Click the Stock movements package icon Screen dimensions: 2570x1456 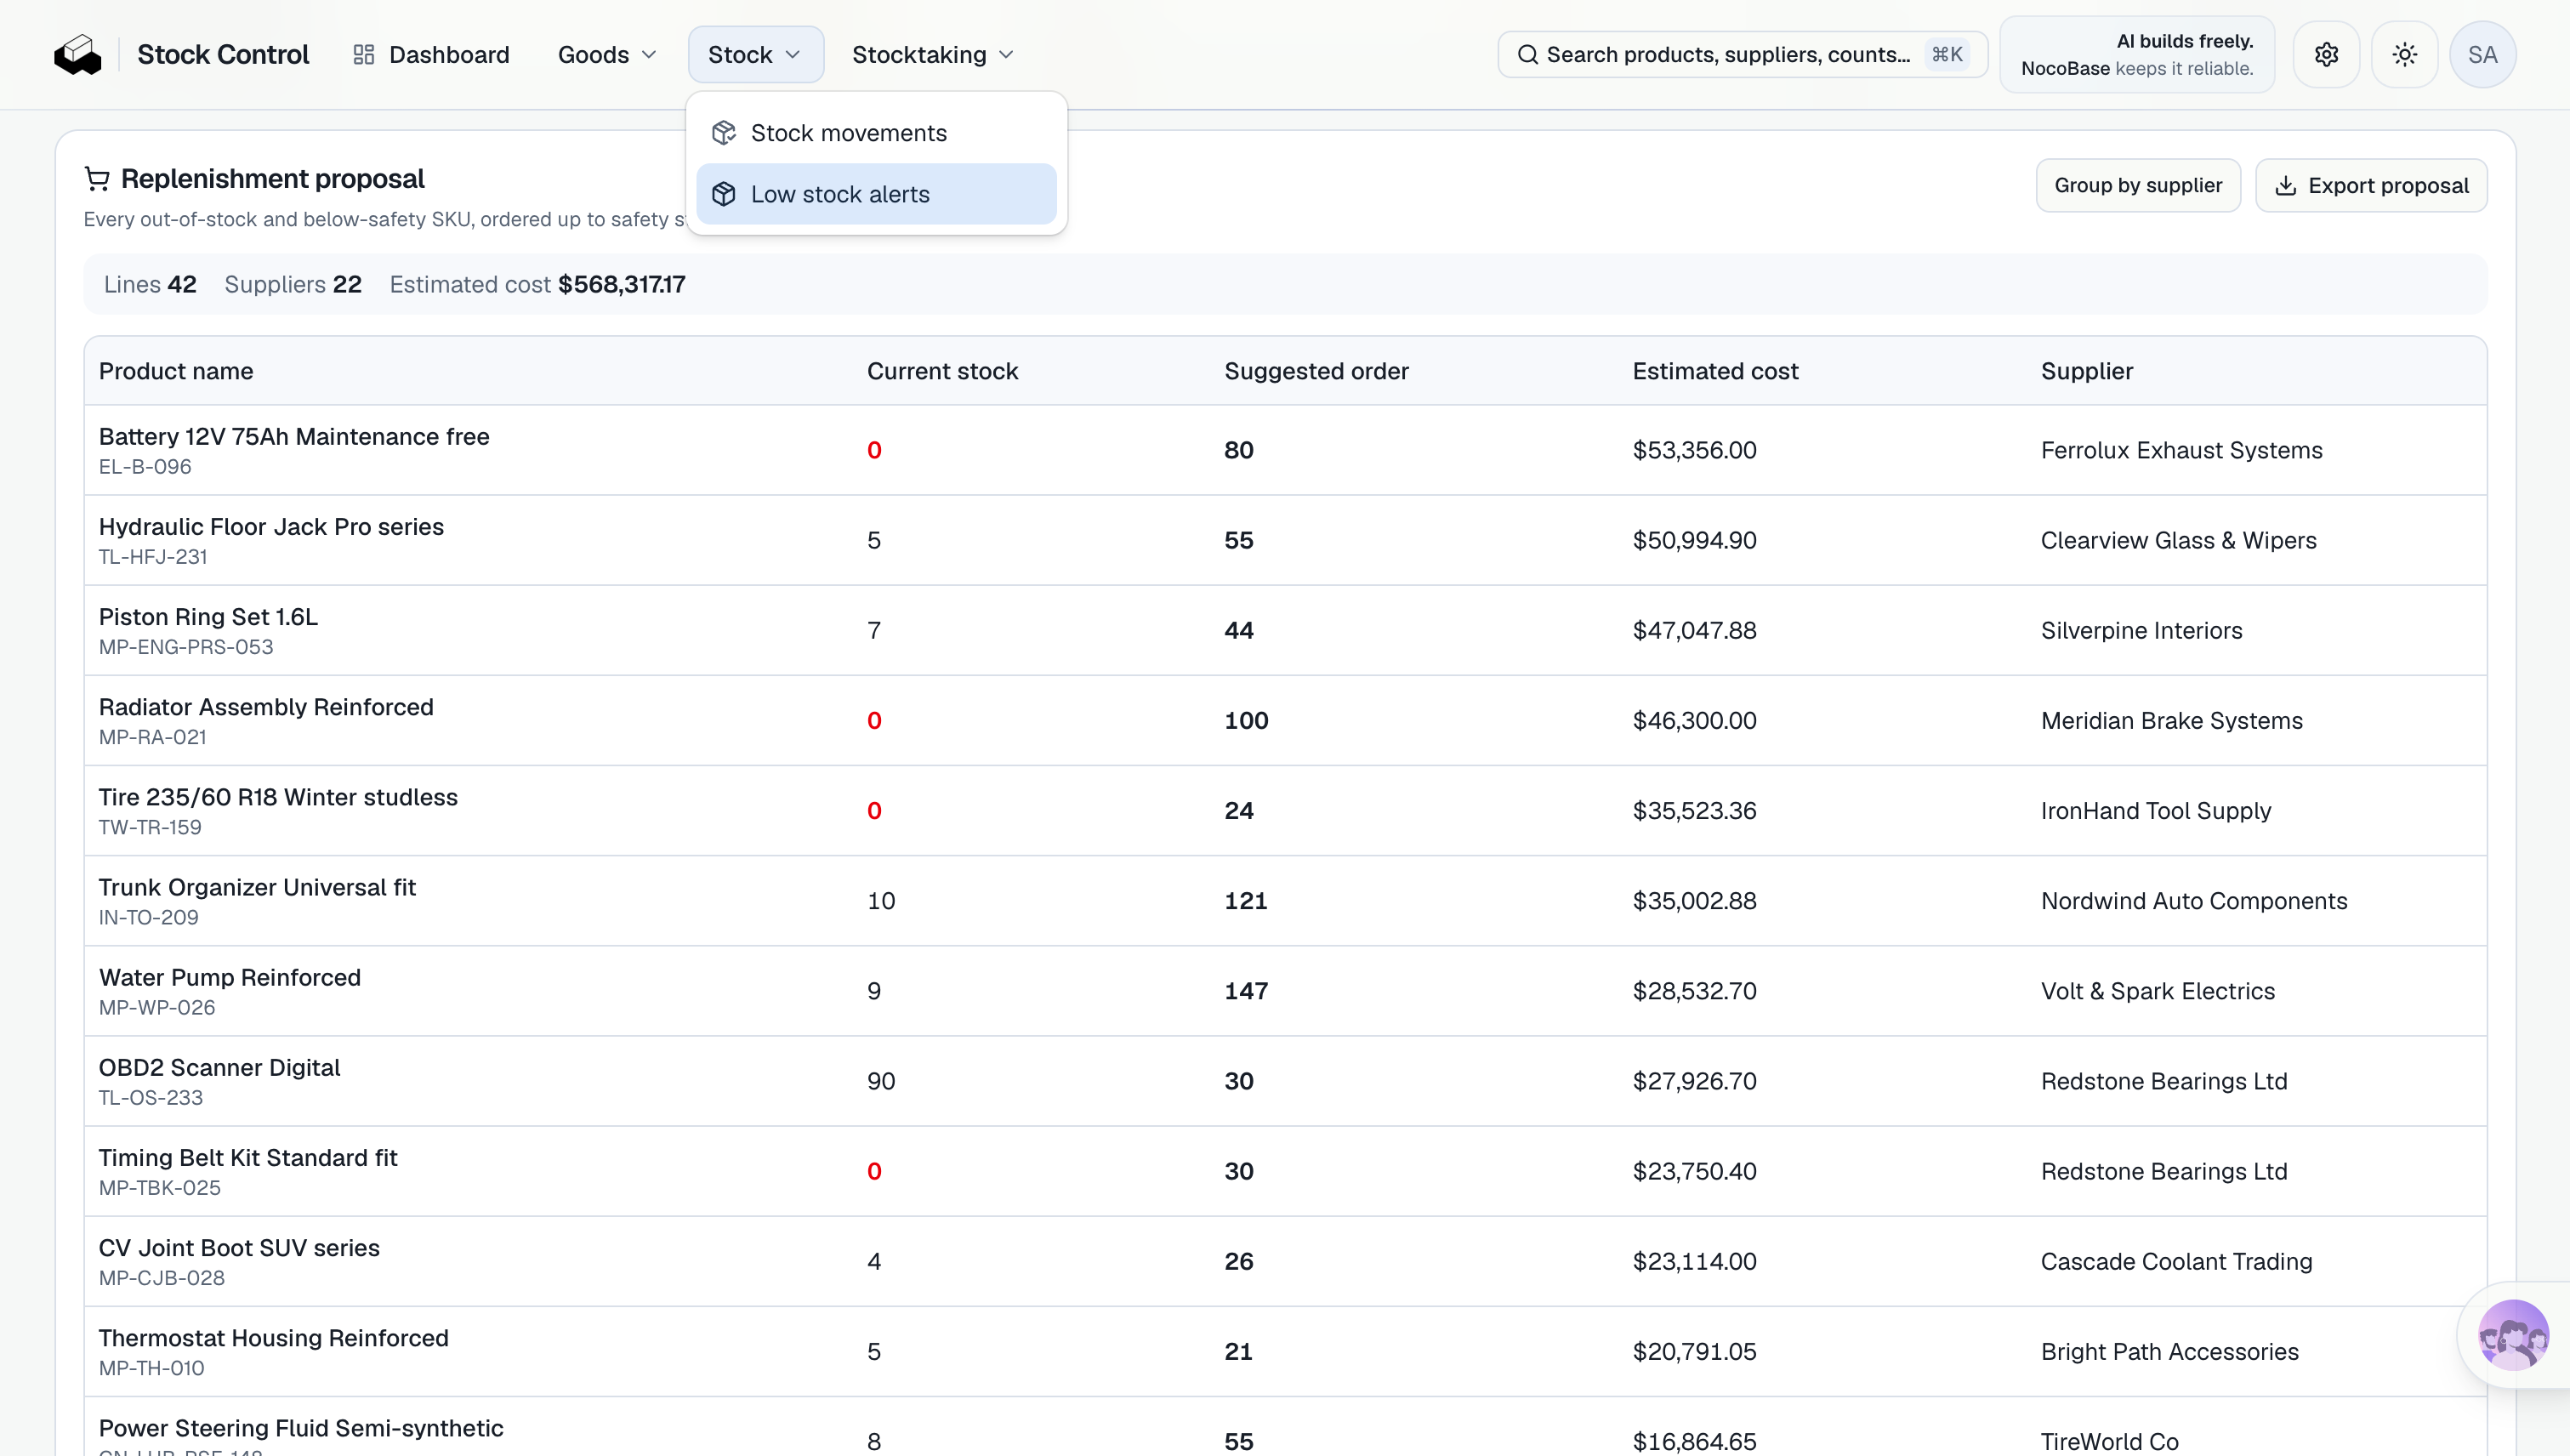tap(724, 133)
